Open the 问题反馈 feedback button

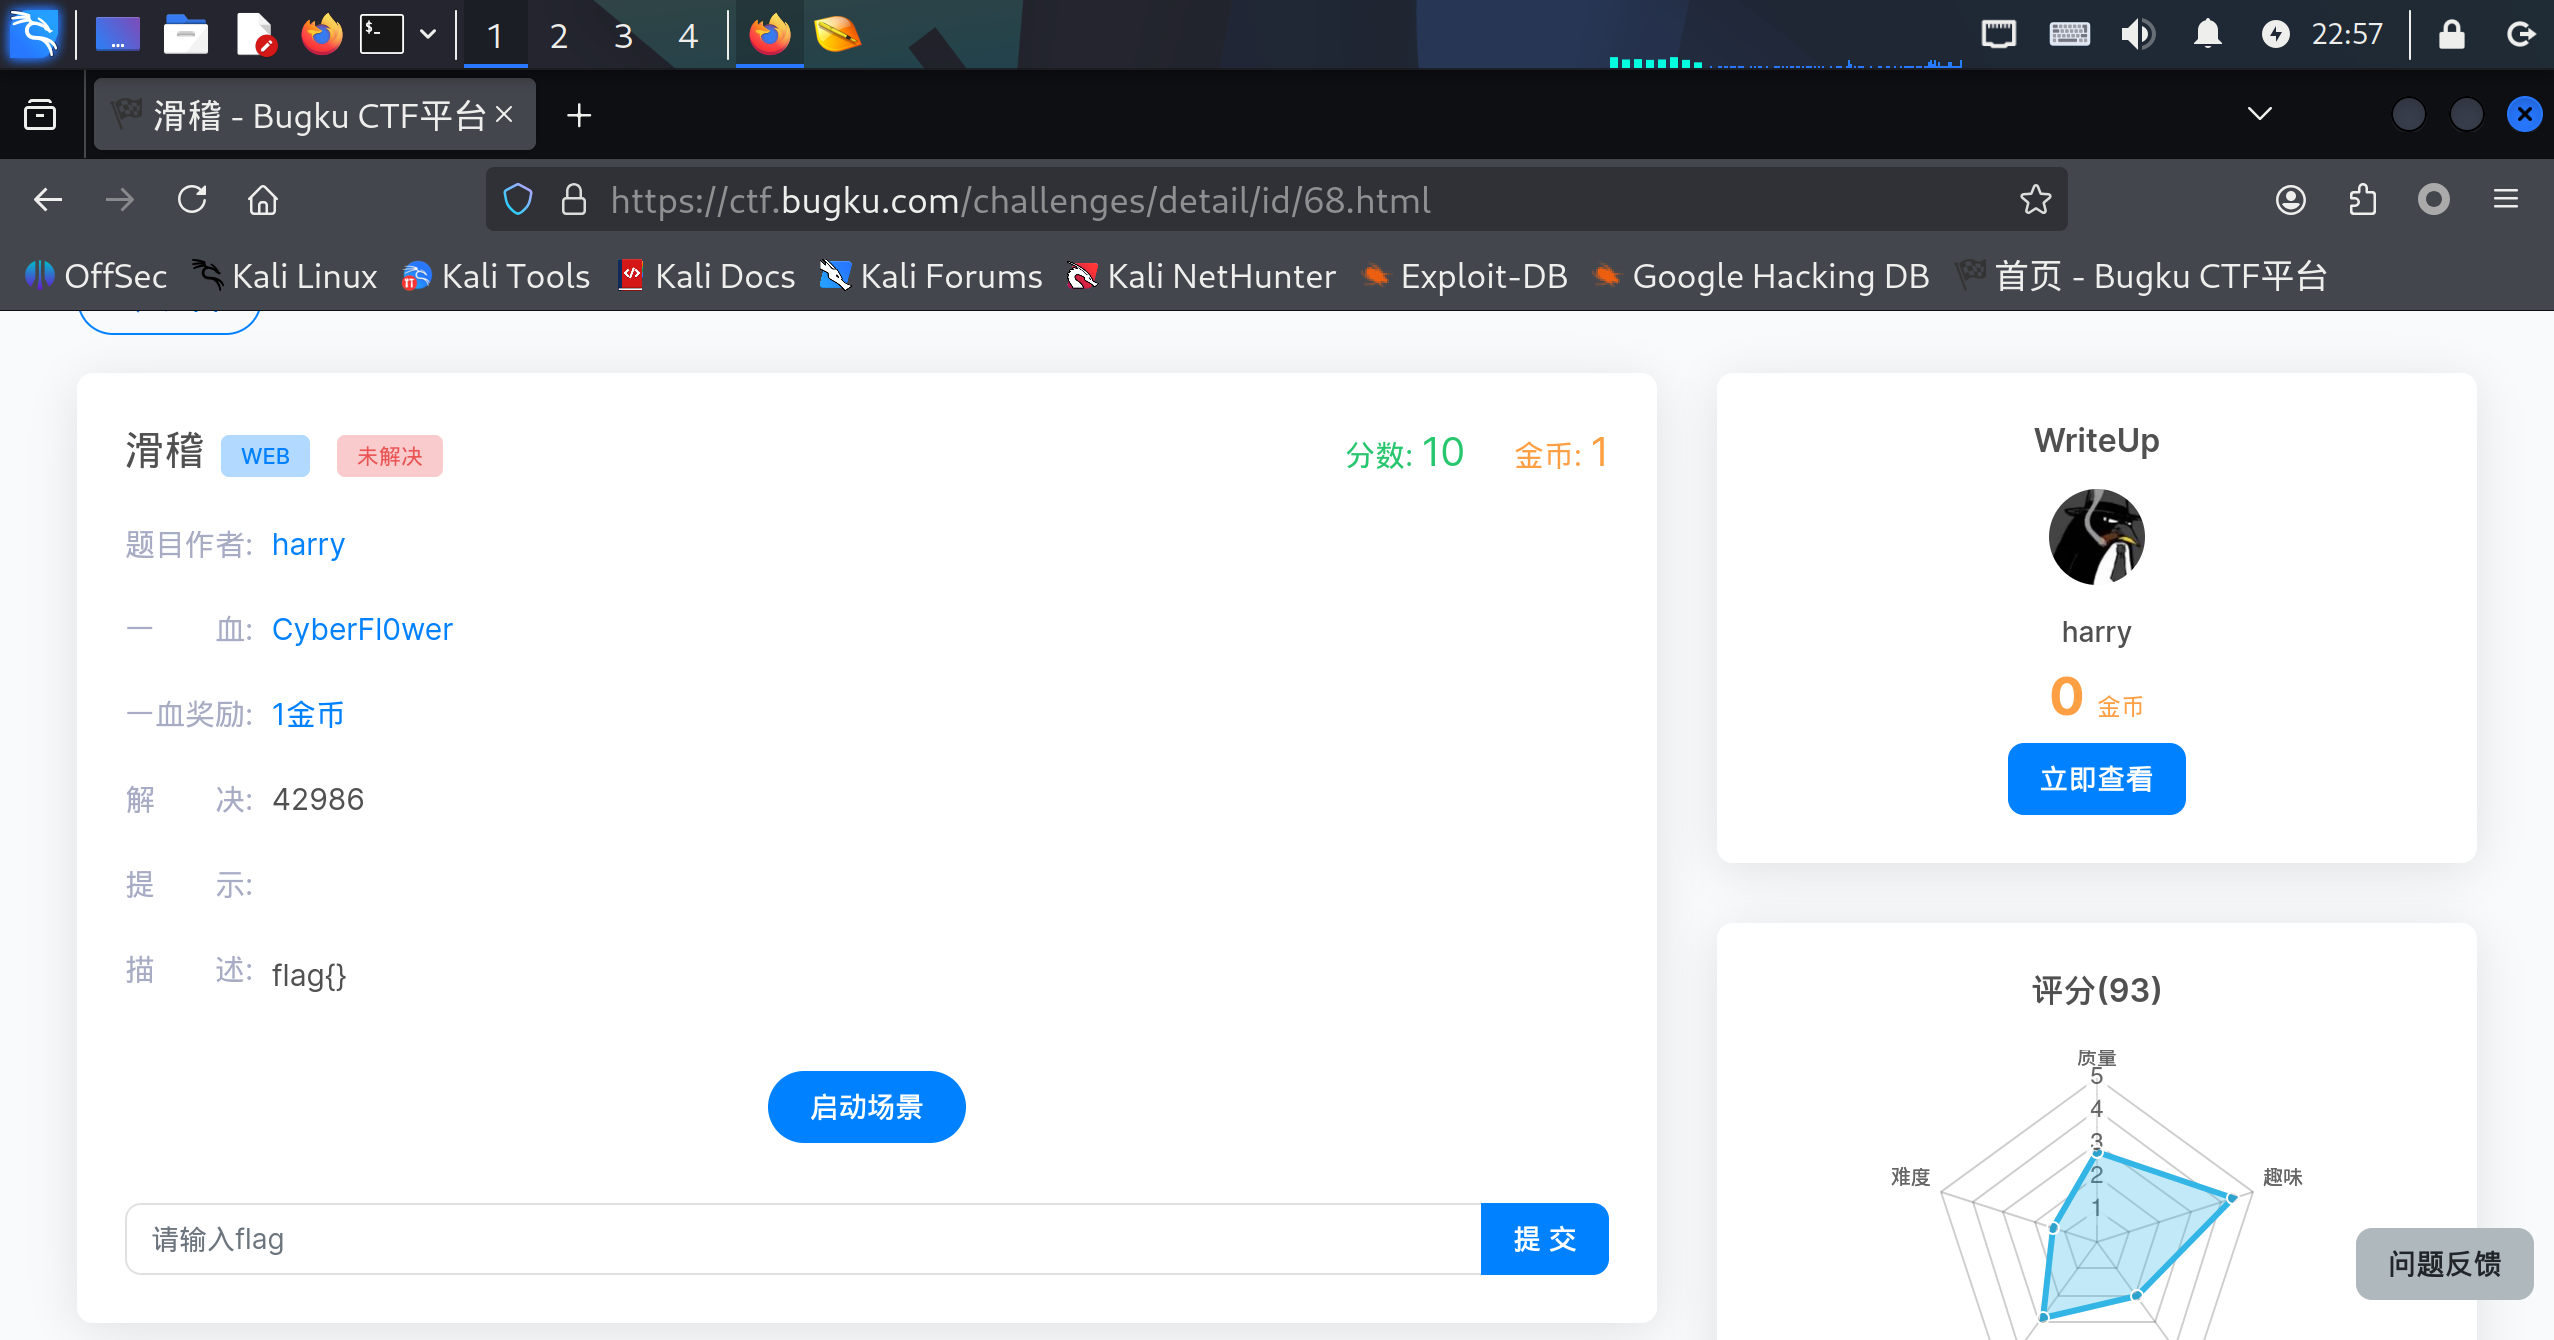2445,1264
